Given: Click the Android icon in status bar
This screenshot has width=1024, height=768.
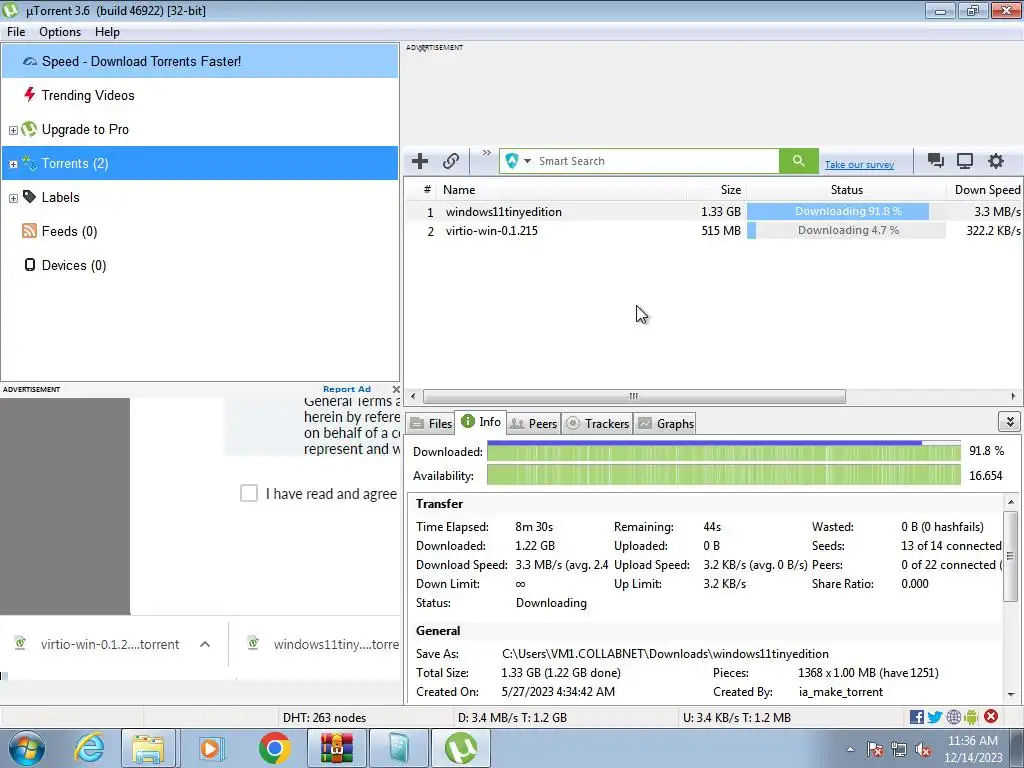Looking at the screenshot, I should pyautogui.click(x=971, y=718).
